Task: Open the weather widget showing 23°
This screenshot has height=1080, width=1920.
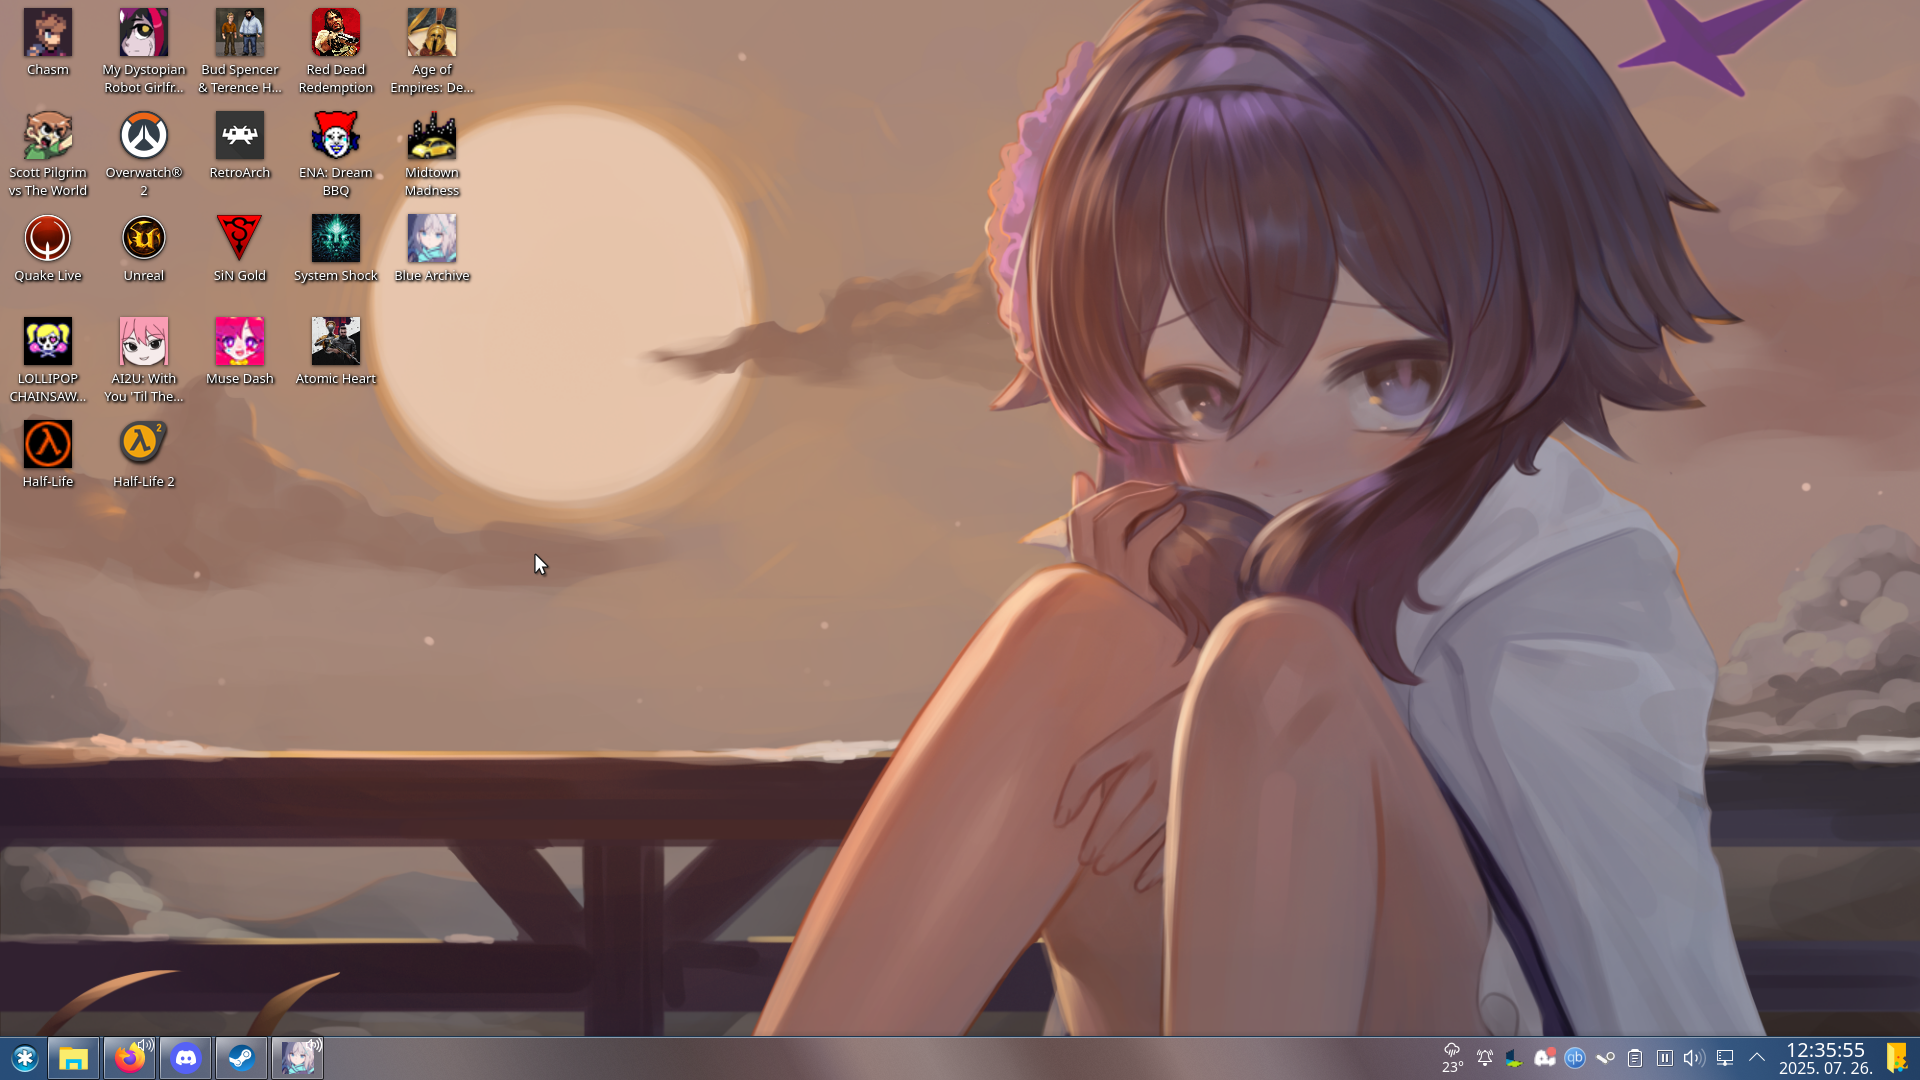Action: click(1453, 1058)
